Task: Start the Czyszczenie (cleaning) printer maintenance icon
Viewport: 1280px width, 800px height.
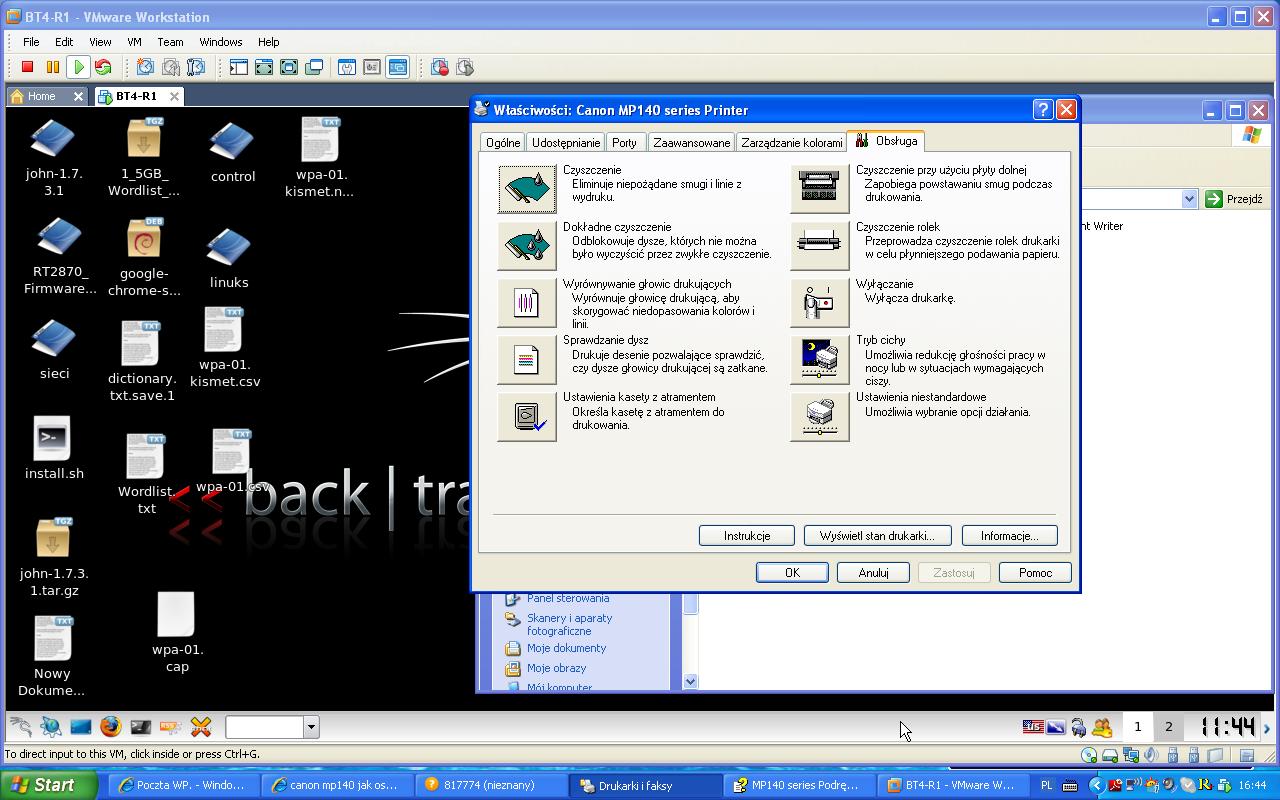Action: [x=527, y=189]
